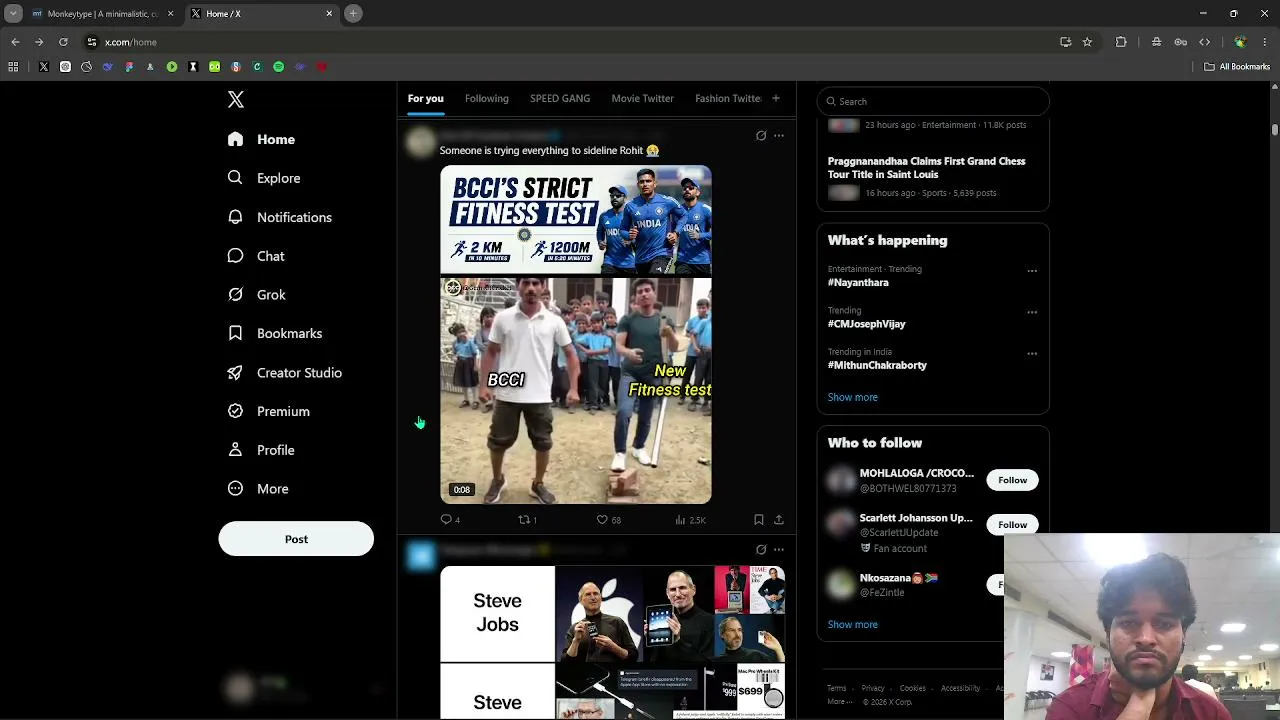
Task: Open a new Chrome tab
Action: pos(353,13)
